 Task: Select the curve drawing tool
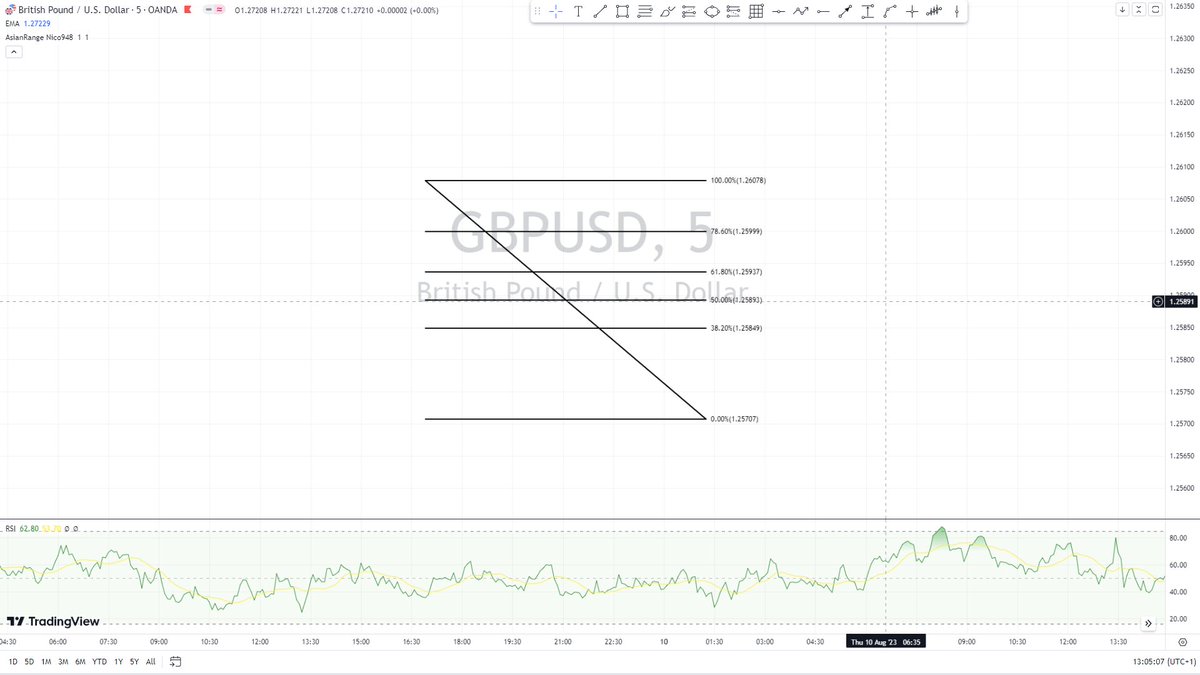click(889, 12)
